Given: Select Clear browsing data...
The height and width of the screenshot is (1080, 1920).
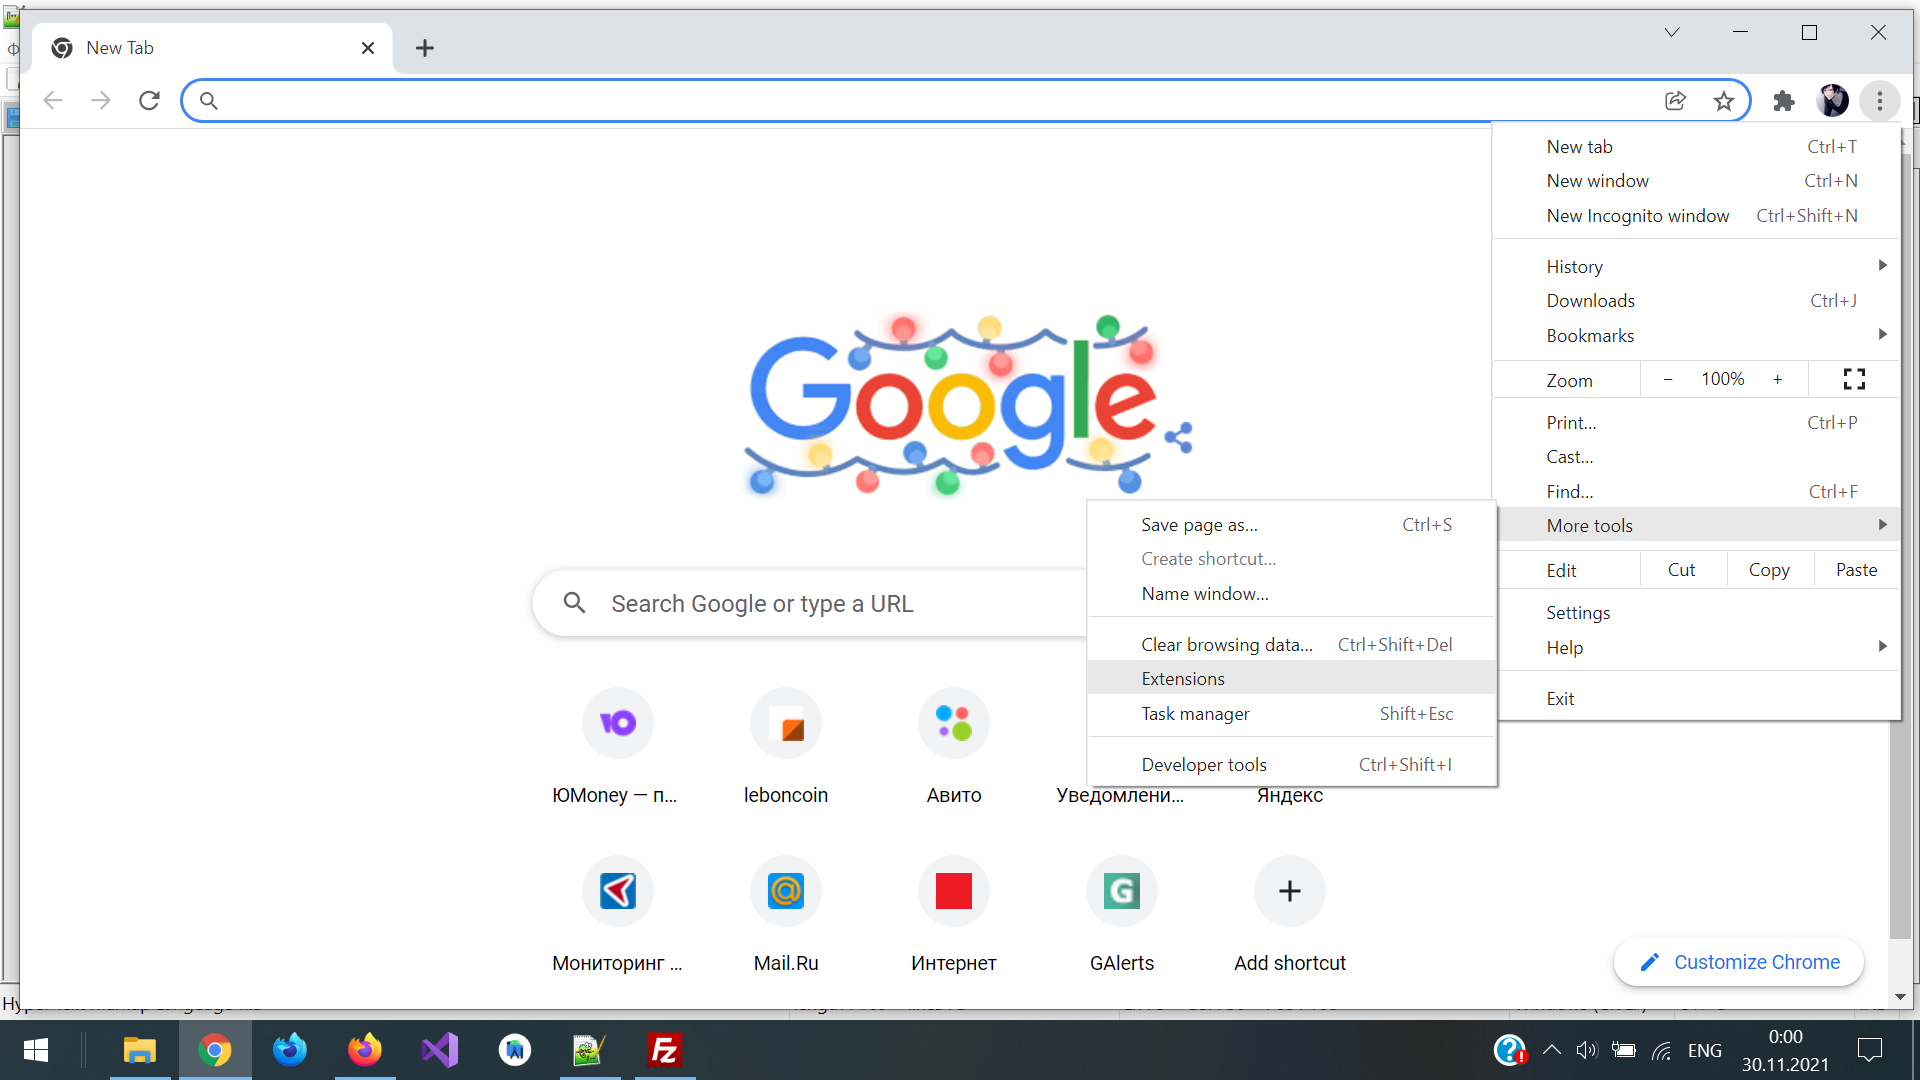Looking at the screenshot, I should (x=1292, y=645).
